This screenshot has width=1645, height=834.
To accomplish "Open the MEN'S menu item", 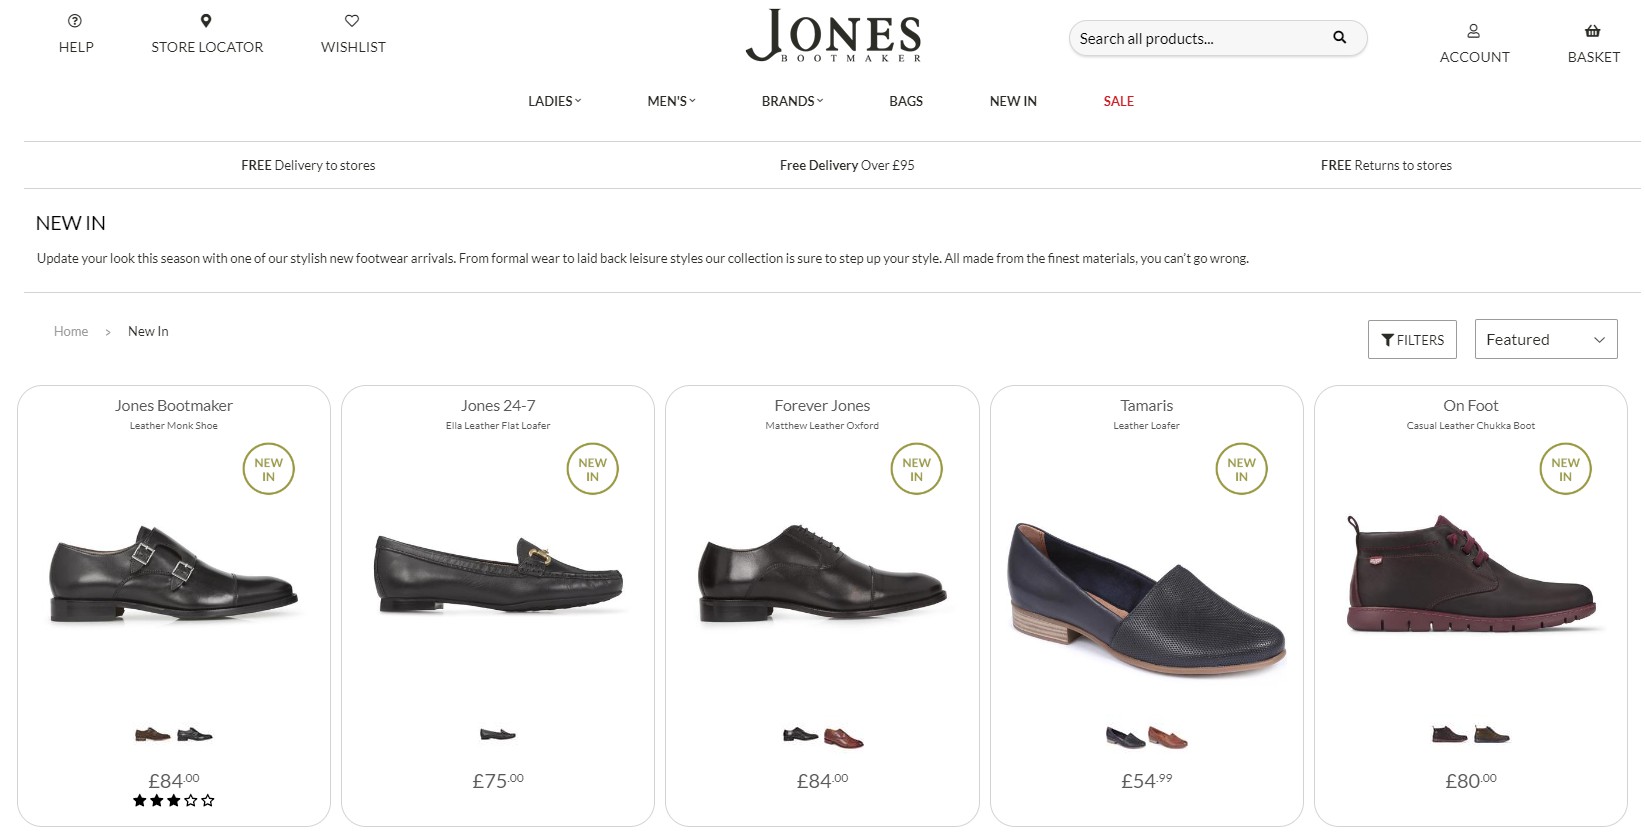I will [x=668, y=100].
